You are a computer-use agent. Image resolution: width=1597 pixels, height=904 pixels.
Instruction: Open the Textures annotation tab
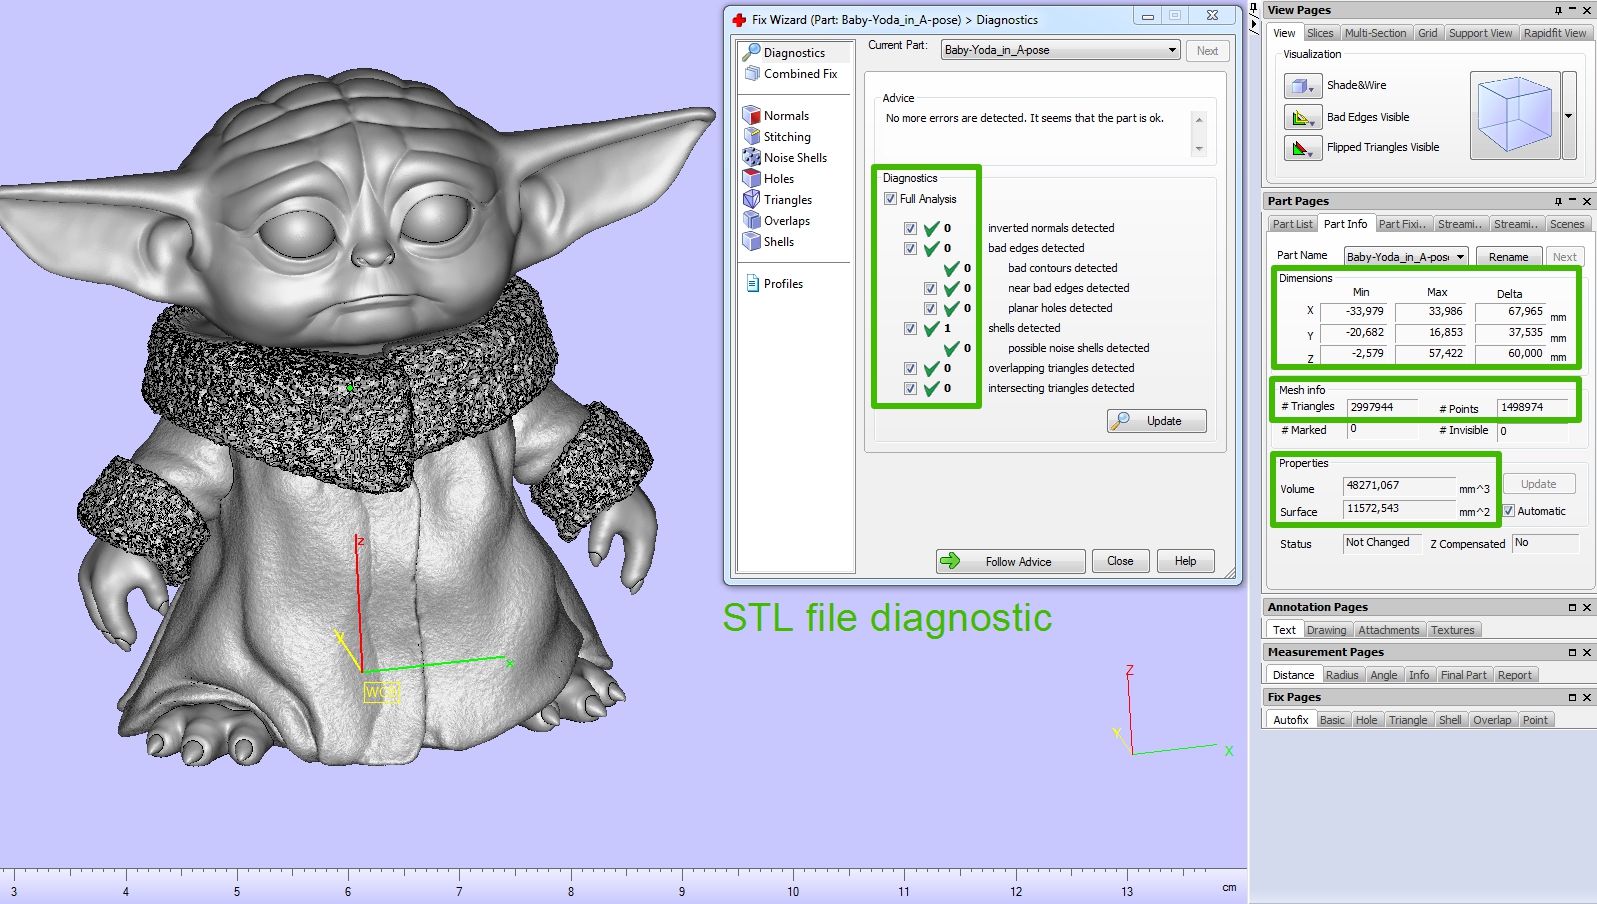pyautogui.click(x=1452, y=630)
